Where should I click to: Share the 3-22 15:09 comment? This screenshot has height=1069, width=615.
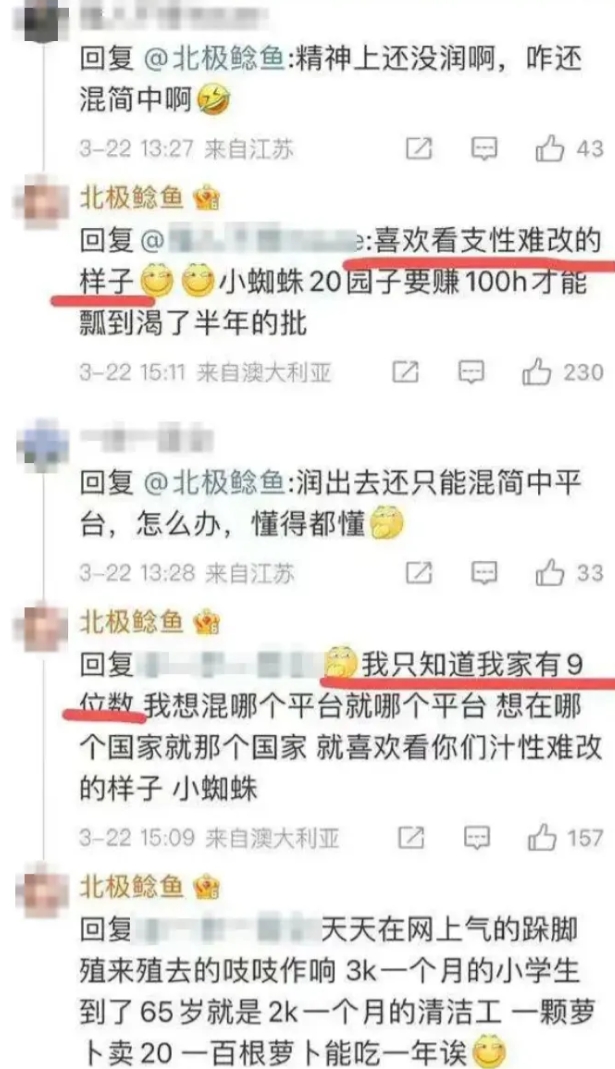click(411, 837)
